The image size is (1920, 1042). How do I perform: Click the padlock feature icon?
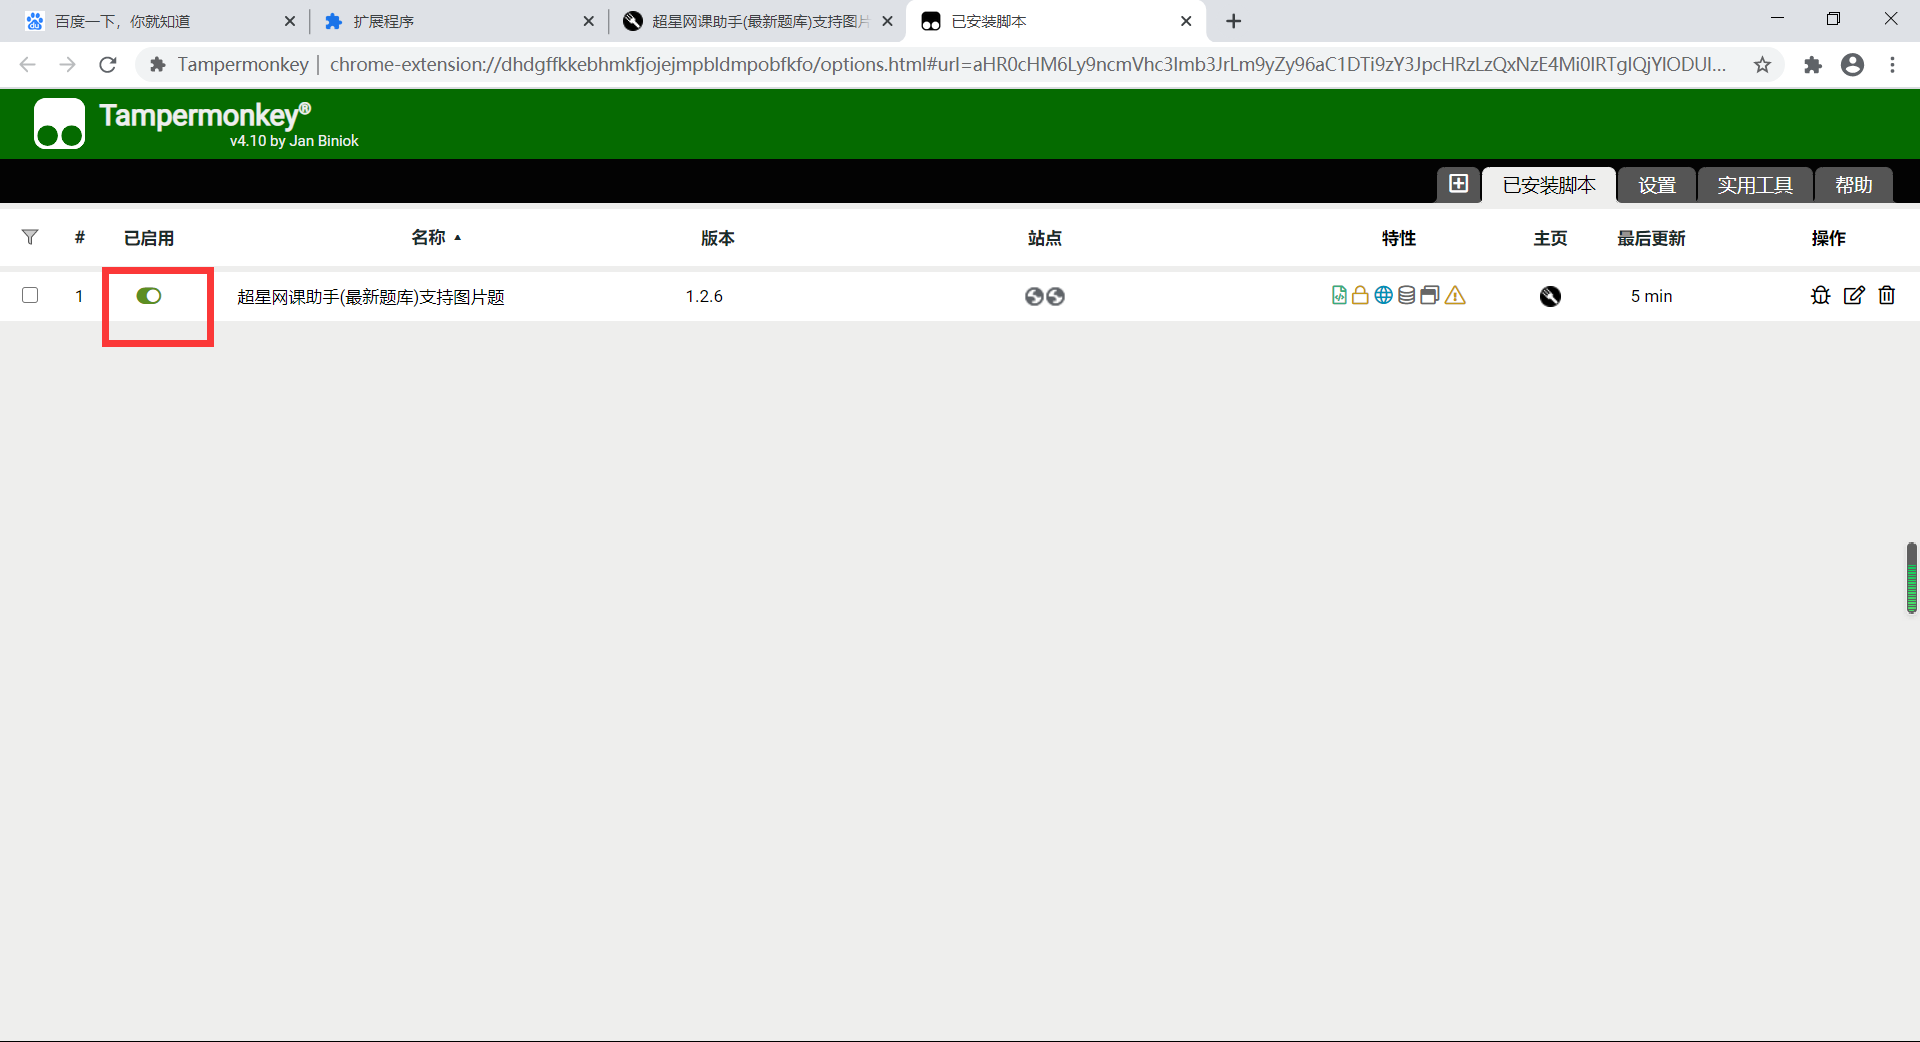click(x=1360, y=295)
